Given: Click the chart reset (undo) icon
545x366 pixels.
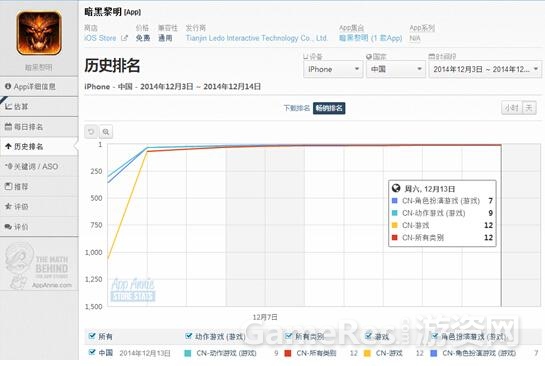Looking at the screenshot, I should tap(91, 132).
